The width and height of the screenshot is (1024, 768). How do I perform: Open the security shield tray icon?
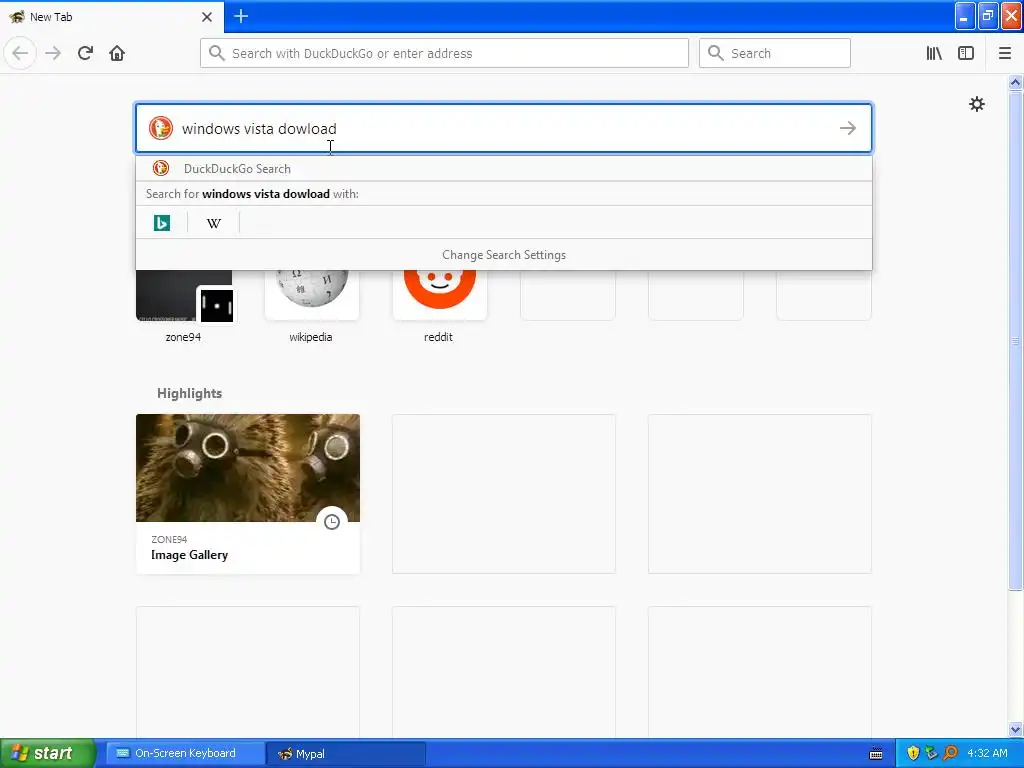pos(913,753)
